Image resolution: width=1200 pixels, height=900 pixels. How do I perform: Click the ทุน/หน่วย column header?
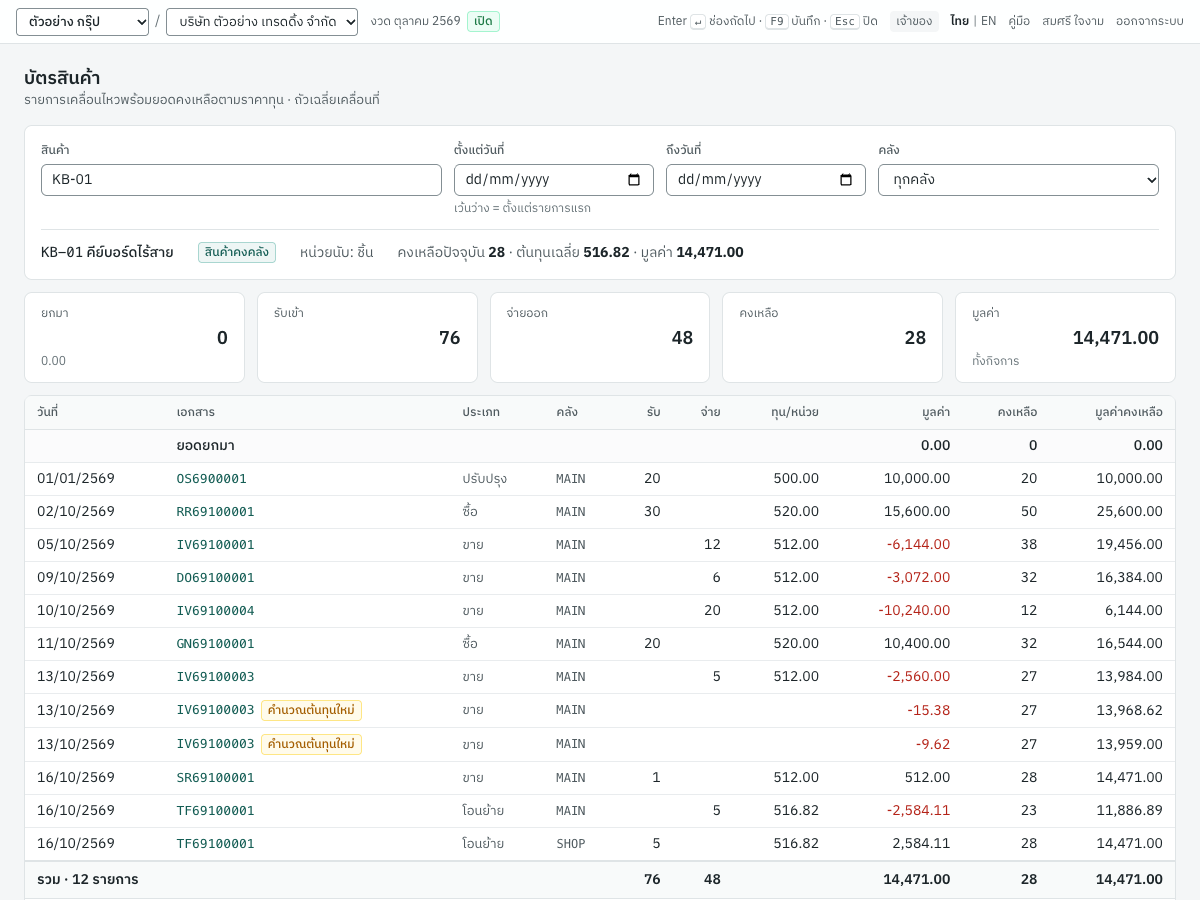(795, 412)
